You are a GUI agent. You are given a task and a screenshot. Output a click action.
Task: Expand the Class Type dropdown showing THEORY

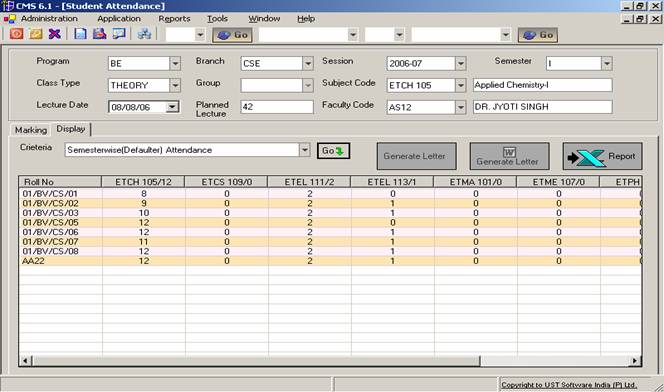175,86
